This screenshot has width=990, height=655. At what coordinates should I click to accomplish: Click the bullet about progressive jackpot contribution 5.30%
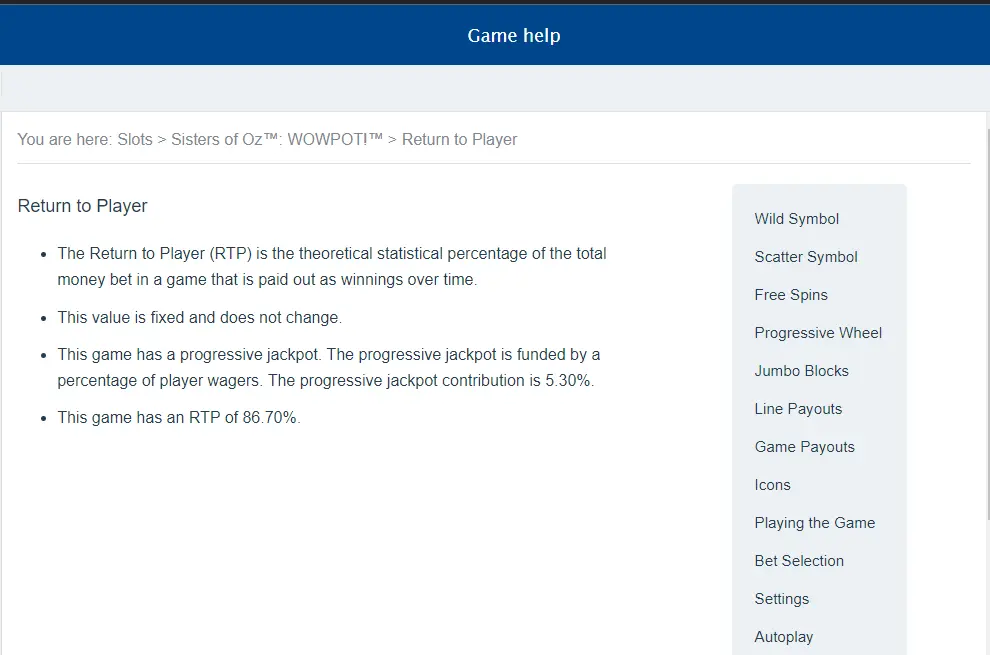pyautogui.click(x=328, y=367)
